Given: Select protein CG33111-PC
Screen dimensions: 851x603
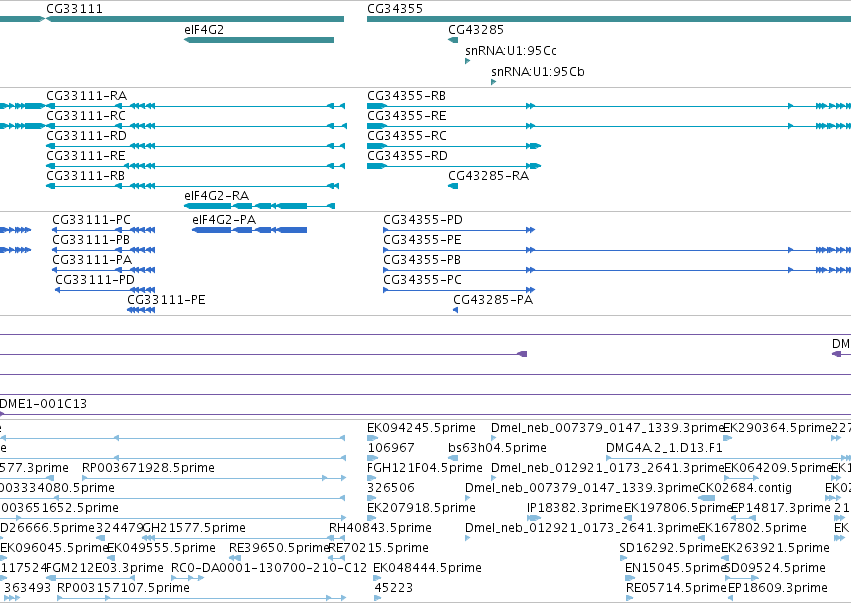Looking at the screenshot, I should pos(104,230).
